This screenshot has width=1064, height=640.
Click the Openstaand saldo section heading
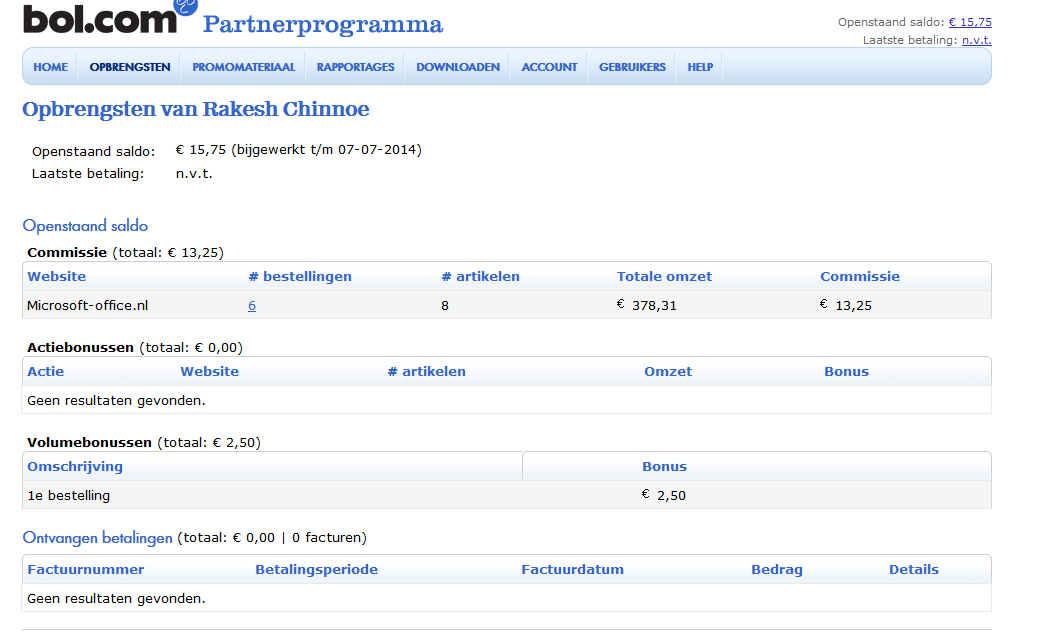(85, 225)
